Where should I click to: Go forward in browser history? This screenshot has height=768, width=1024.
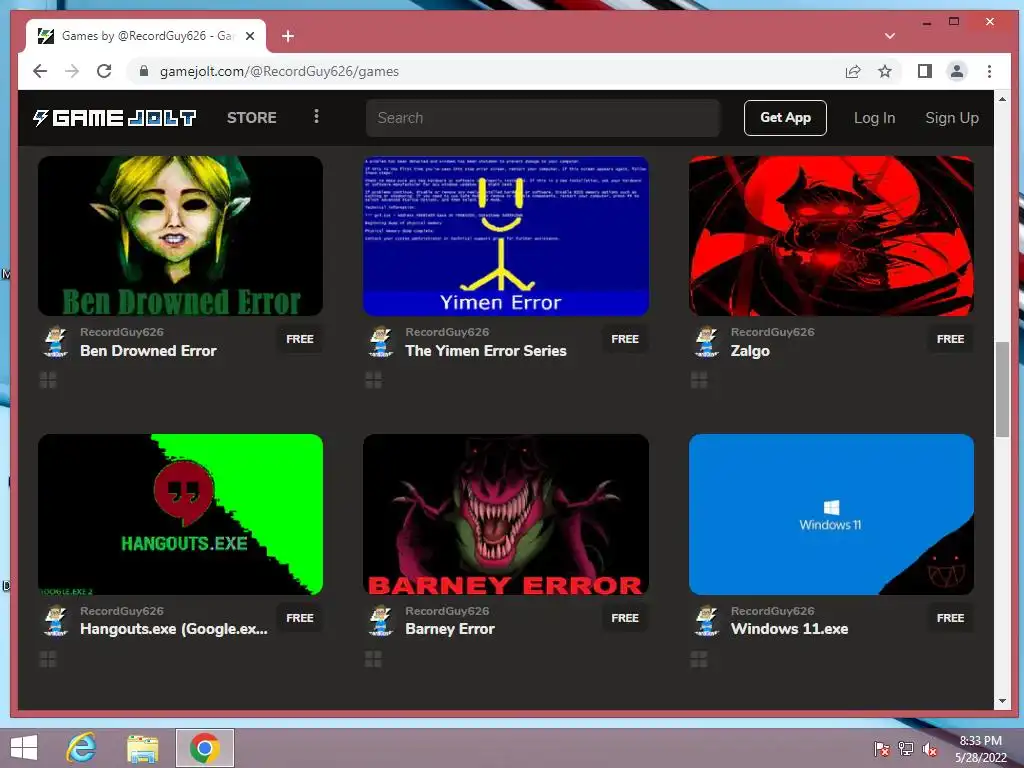(72, 71)
